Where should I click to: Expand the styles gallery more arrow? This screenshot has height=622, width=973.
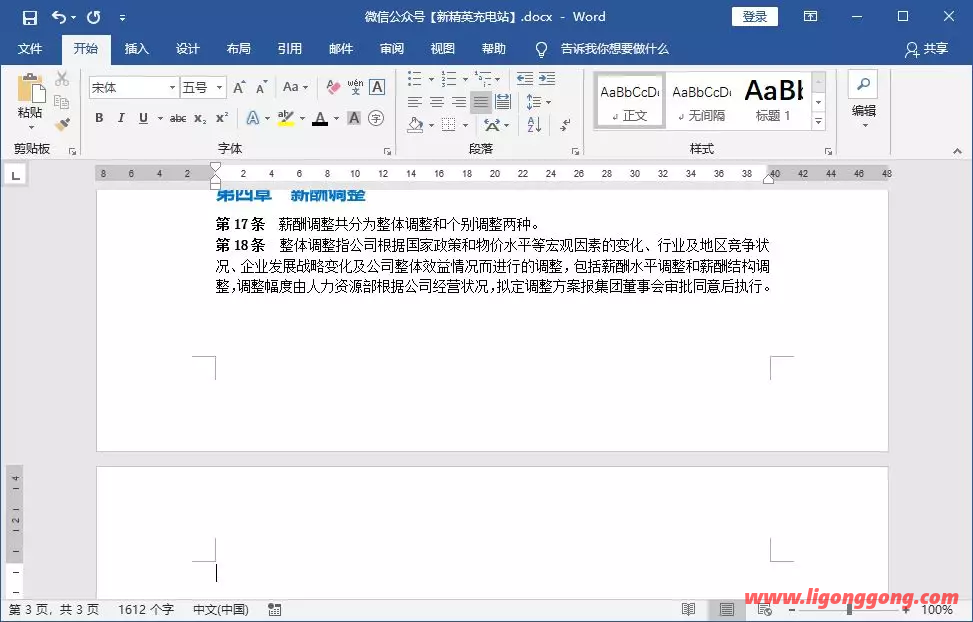tap(818, 121)
